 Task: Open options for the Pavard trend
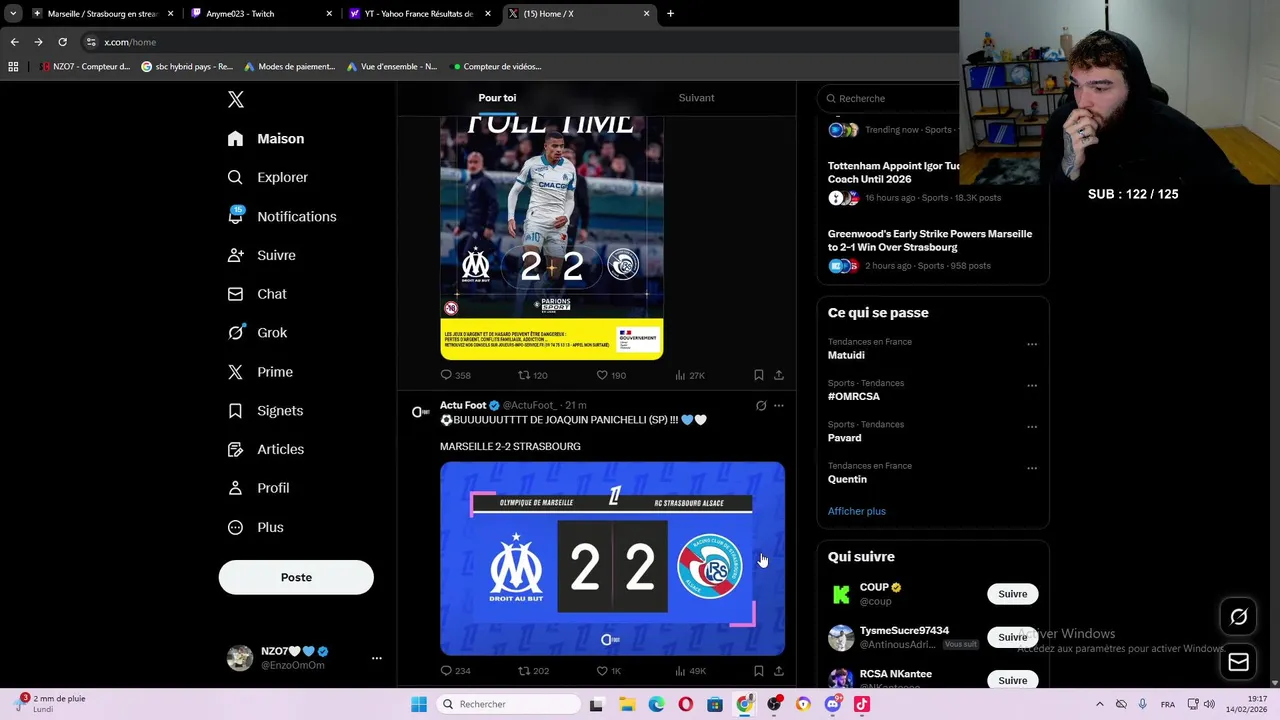point(1032,427)
